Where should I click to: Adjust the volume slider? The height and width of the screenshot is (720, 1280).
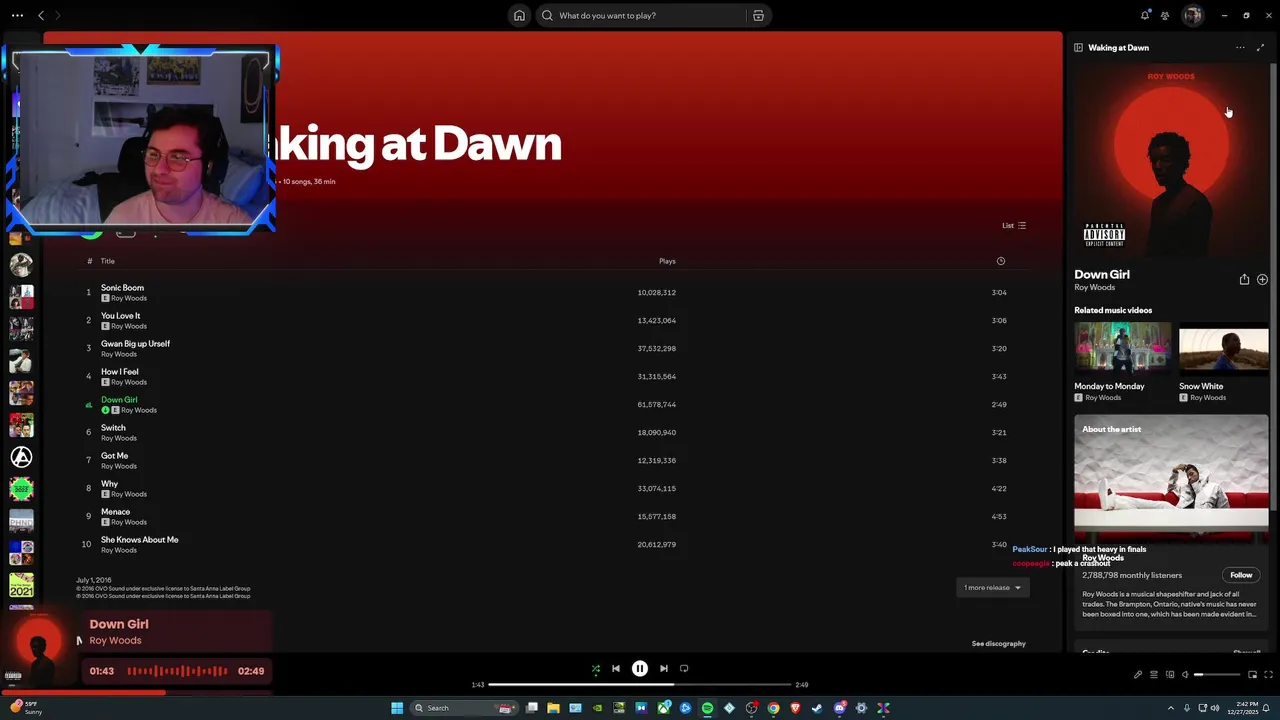(x=1217, y=675)
